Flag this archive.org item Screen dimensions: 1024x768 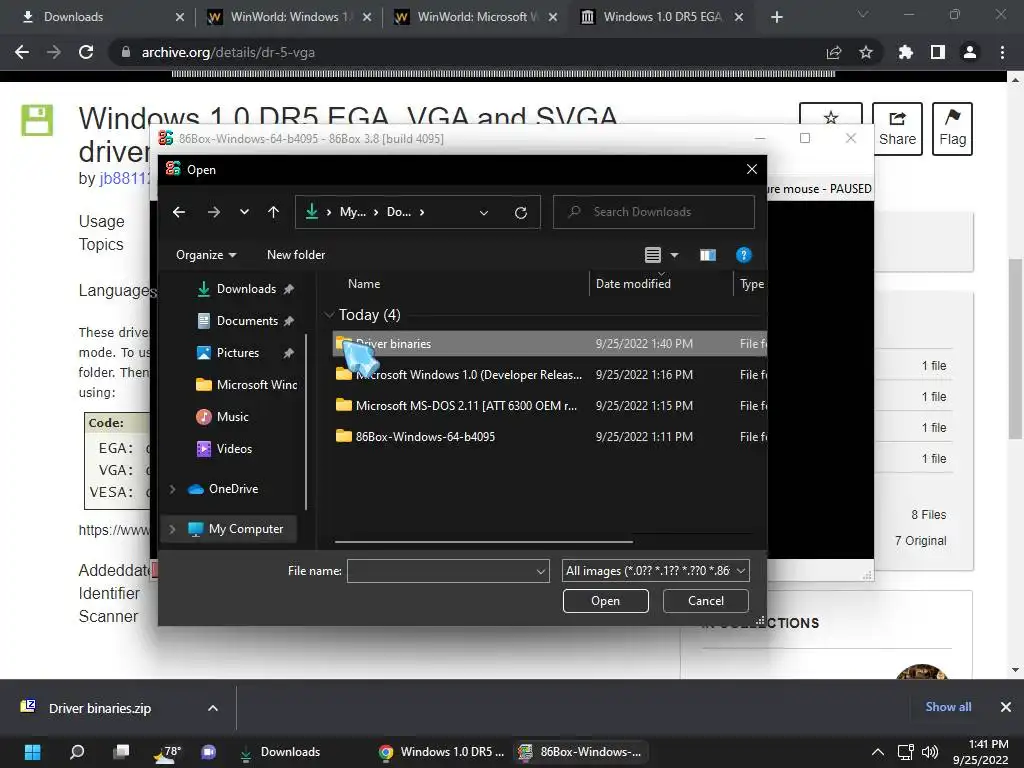(952, 129)
